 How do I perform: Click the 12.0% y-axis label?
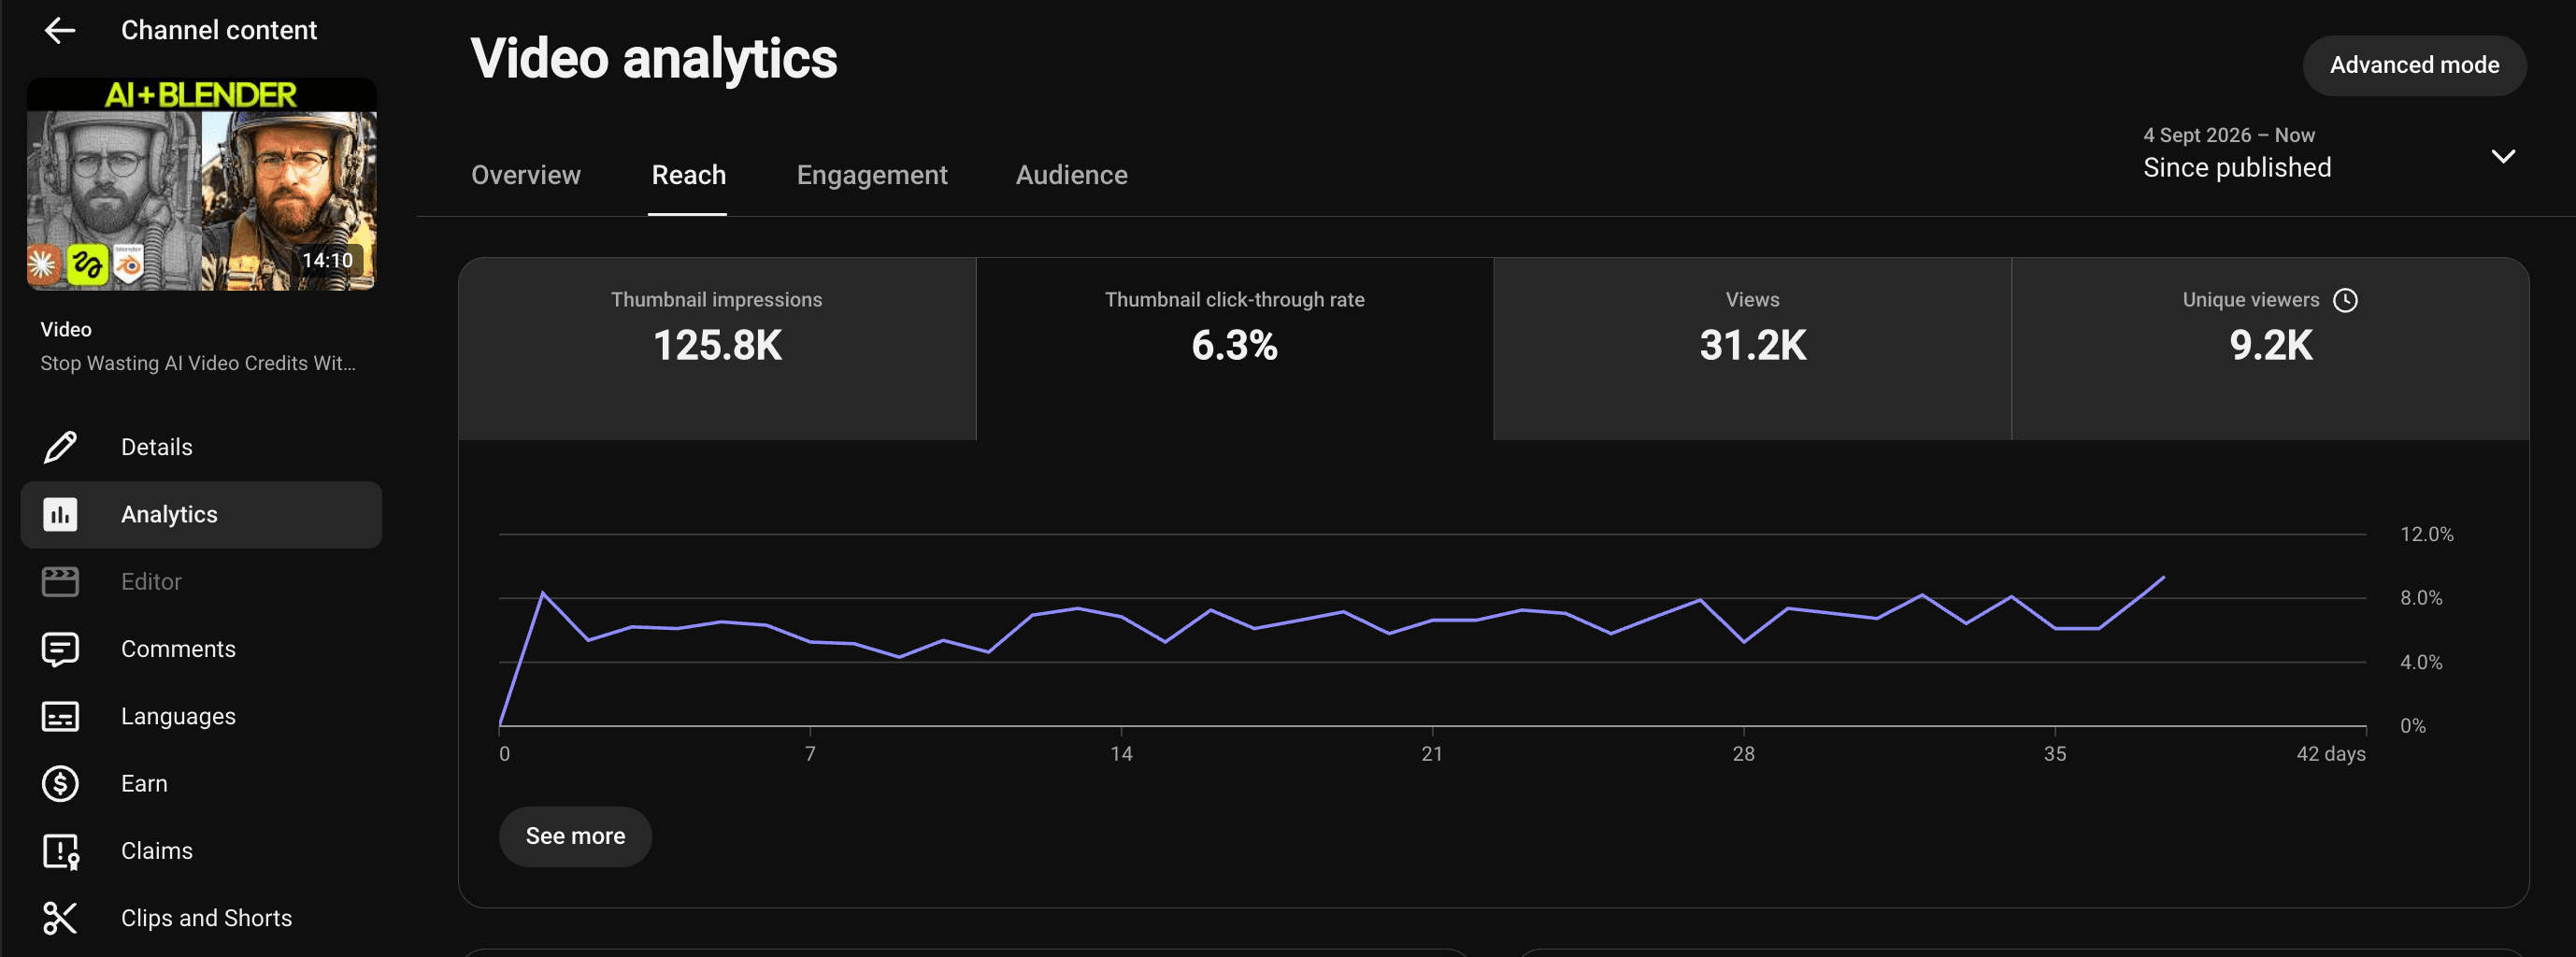2426,534
